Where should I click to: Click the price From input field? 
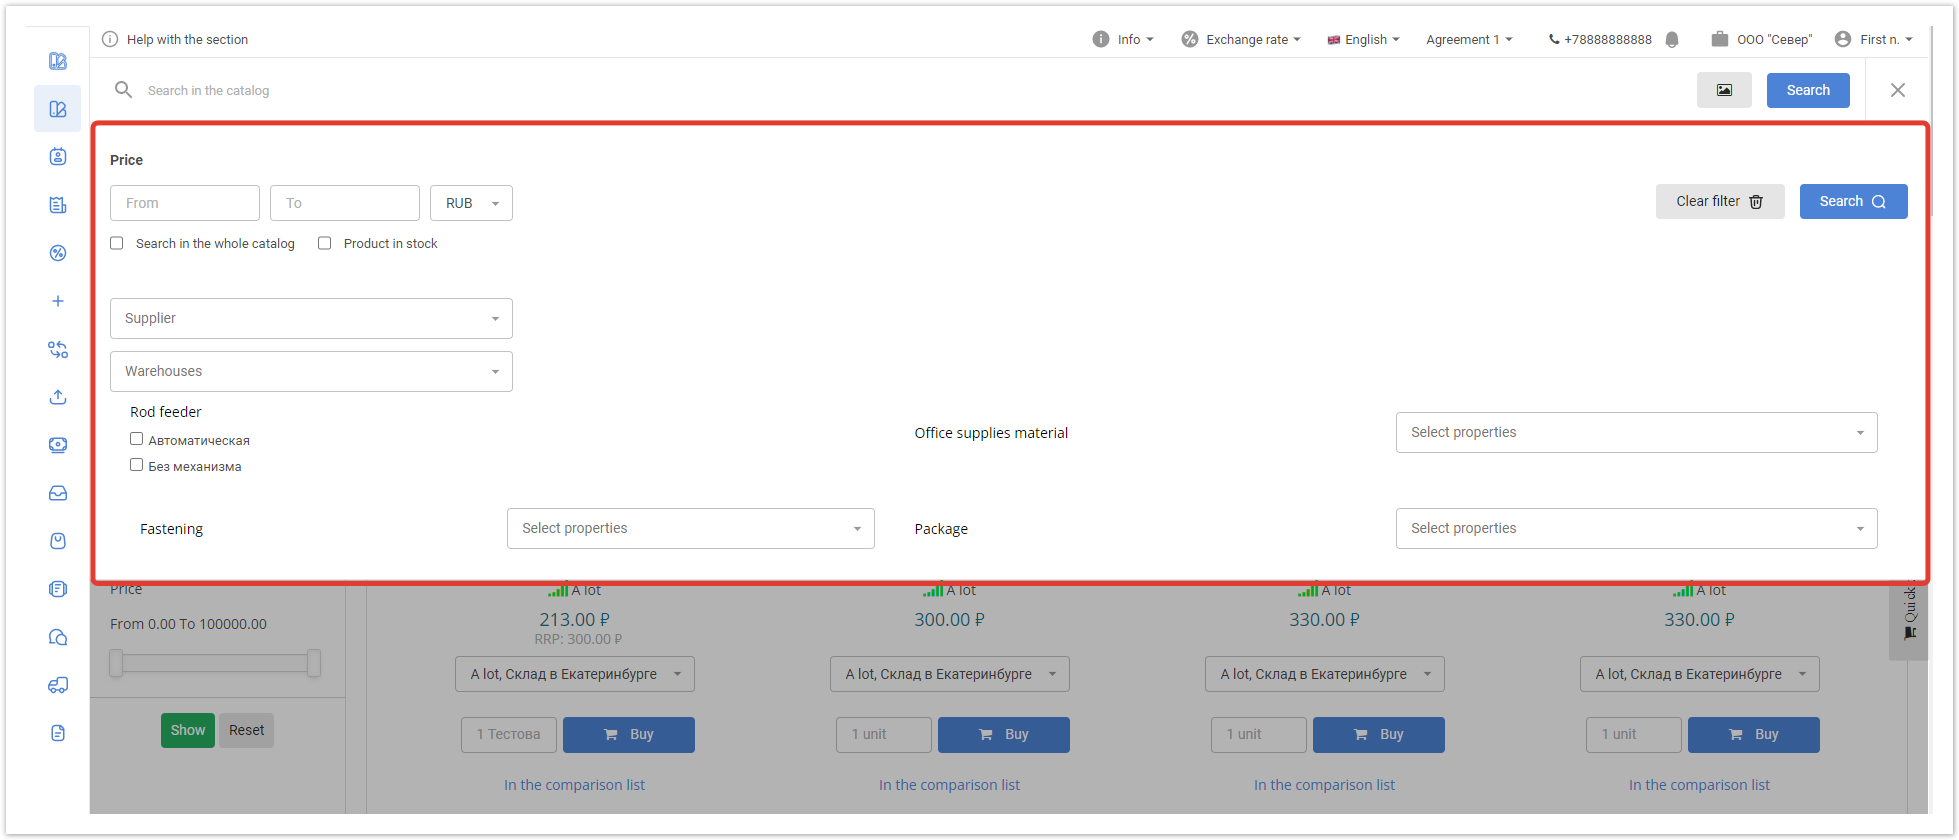tap(185, 203)
